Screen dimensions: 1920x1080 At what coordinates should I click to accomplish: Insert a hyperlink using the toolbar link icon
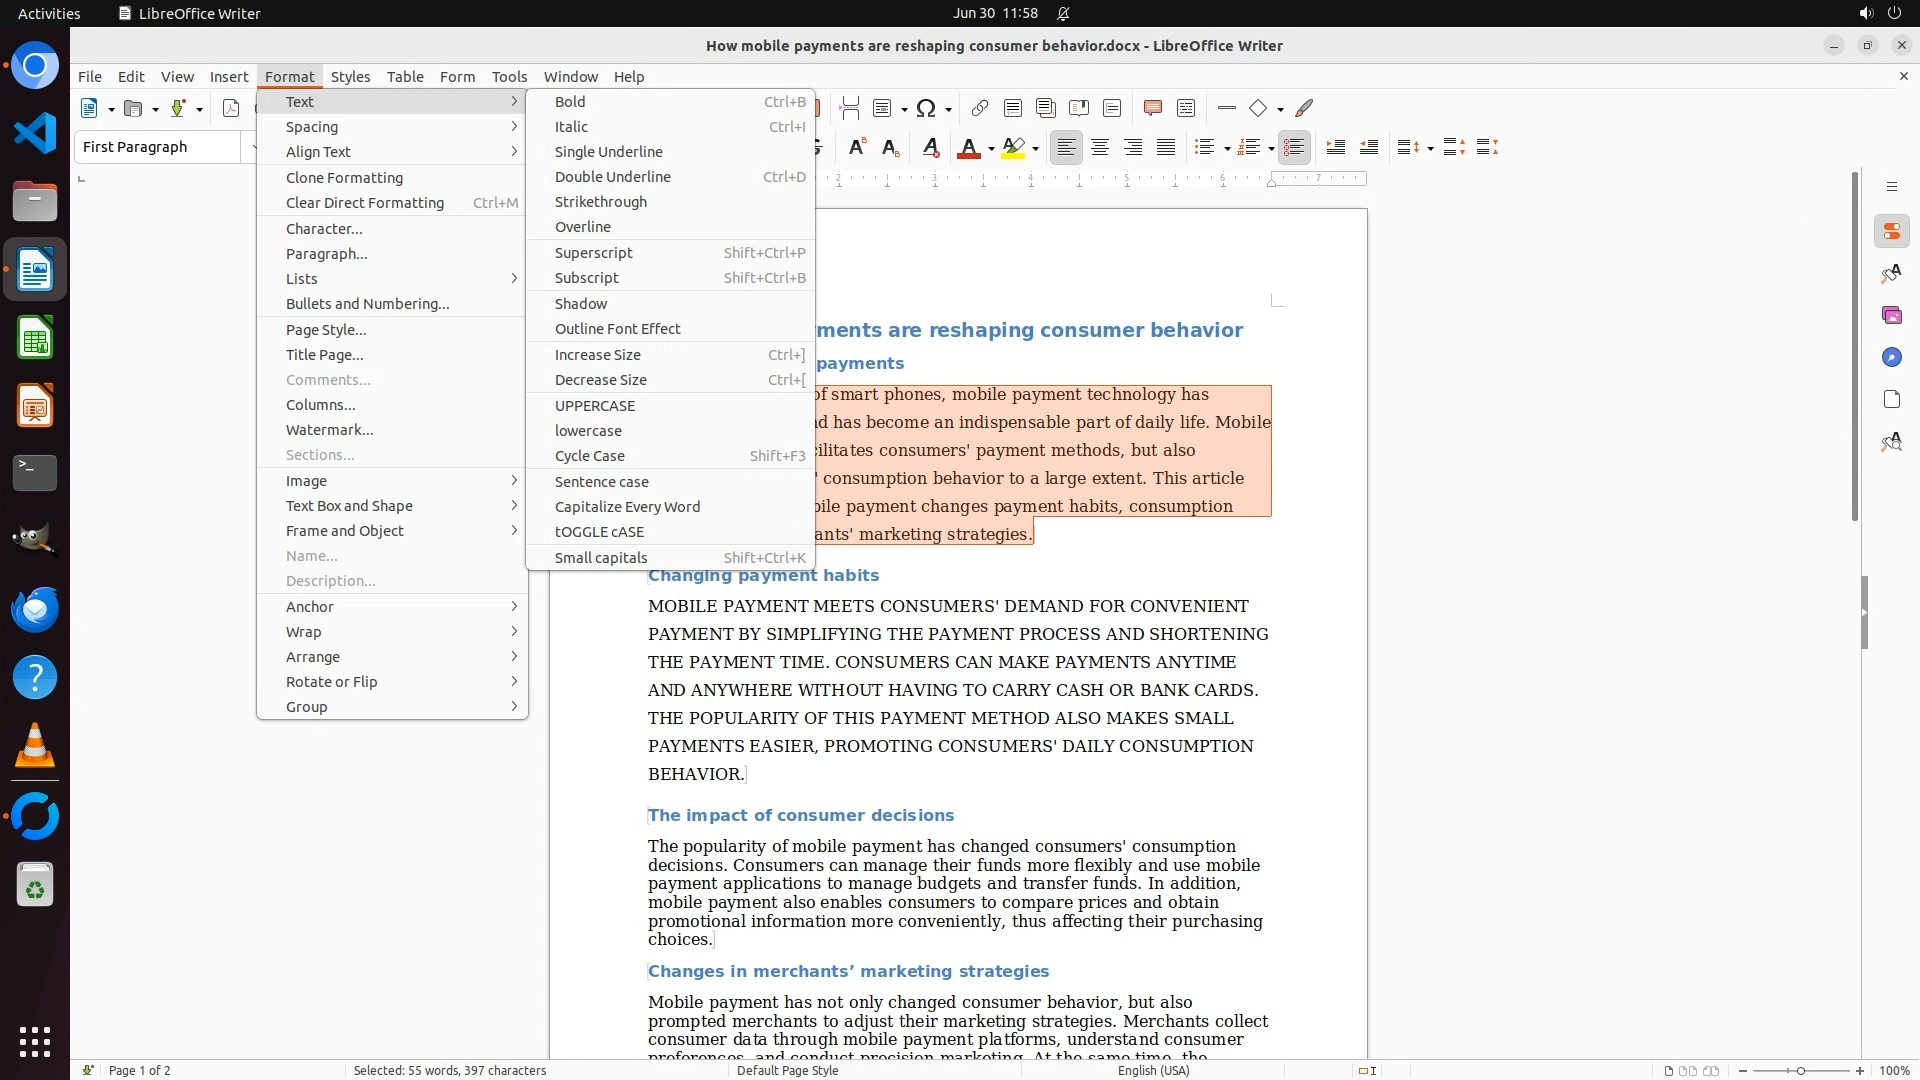pos(979,108)
